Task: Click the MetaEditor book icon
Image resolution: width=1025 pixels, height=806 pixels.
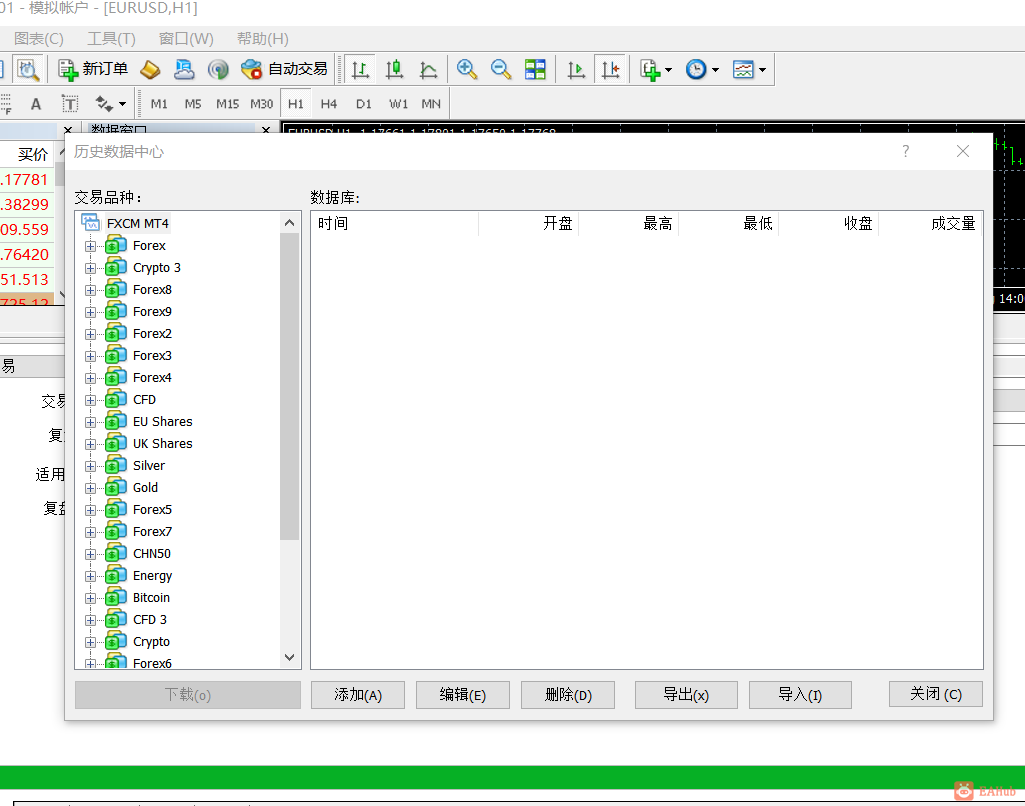Action: (x=150, y=69)
